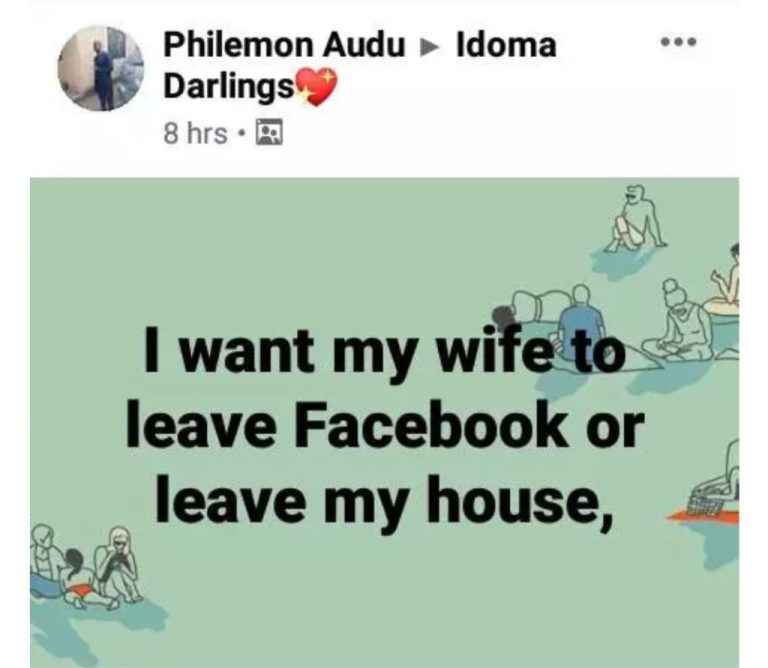768x668 pixels.
Task: Click Philemon Audu's profile picture
Action: [x=101, y=69]
